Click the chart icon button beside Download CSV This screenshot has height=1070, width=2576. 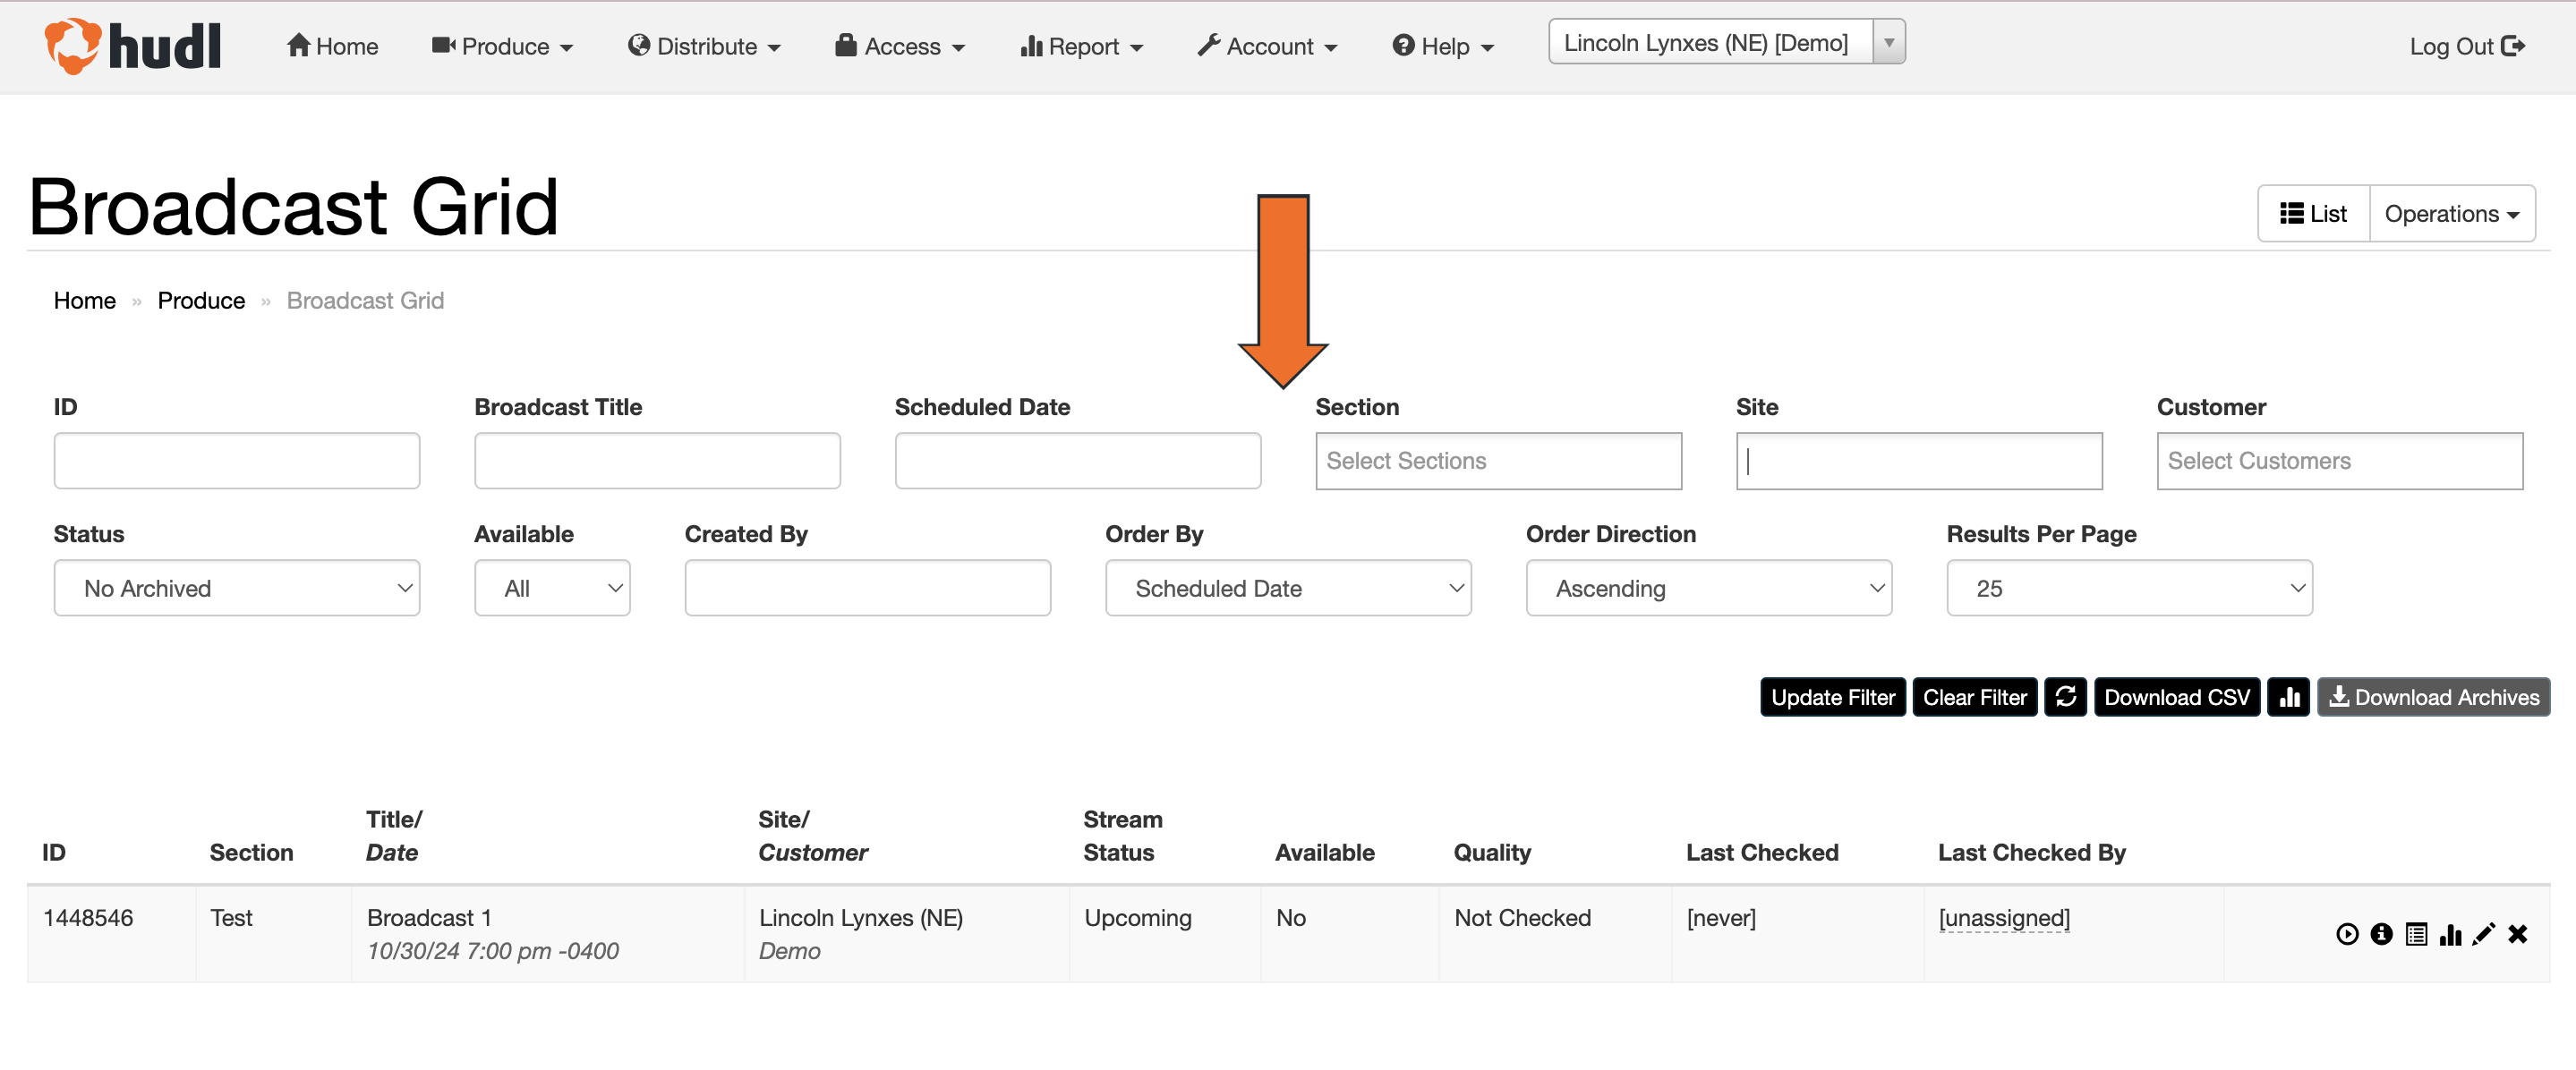[2288, 697]
